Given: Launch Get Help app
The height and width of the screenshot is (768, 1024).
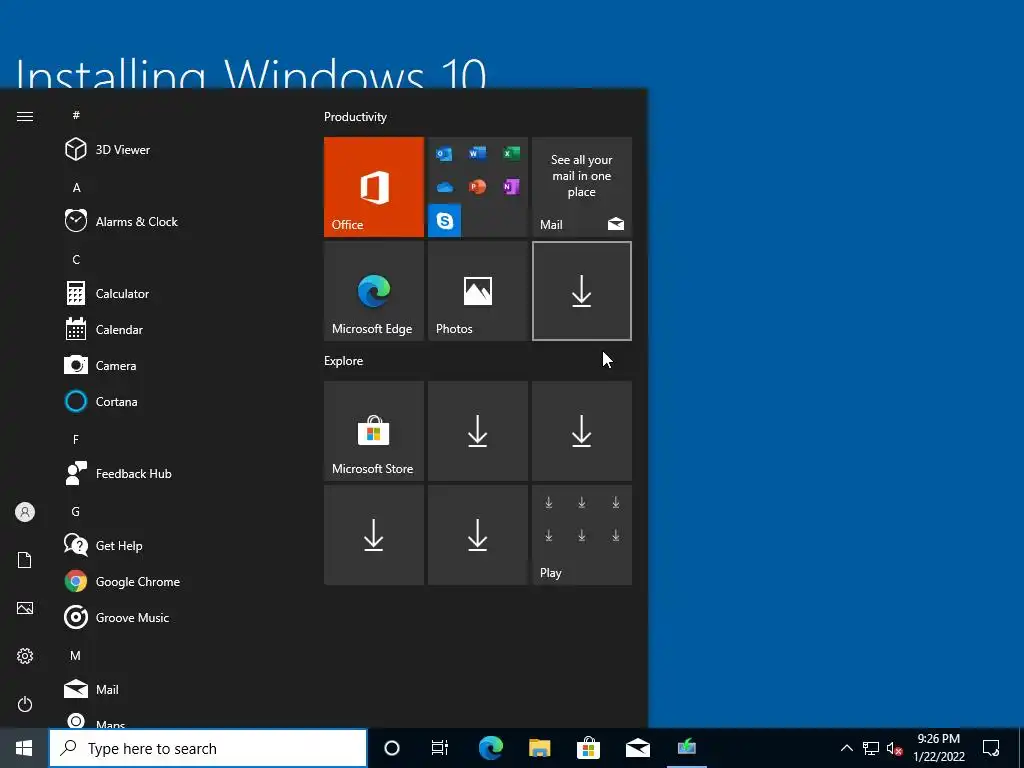Looking at the screenshot, I should coord(176,545).
